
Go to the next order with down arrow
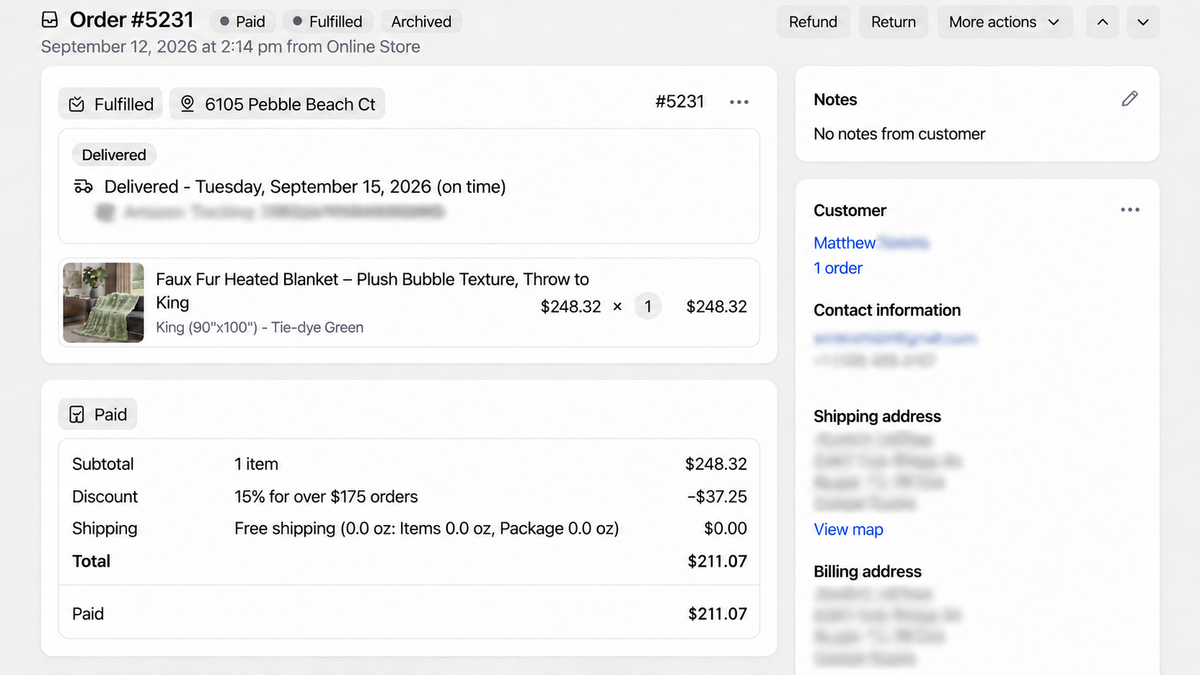pyautogui.click(x=1143, y=22)
